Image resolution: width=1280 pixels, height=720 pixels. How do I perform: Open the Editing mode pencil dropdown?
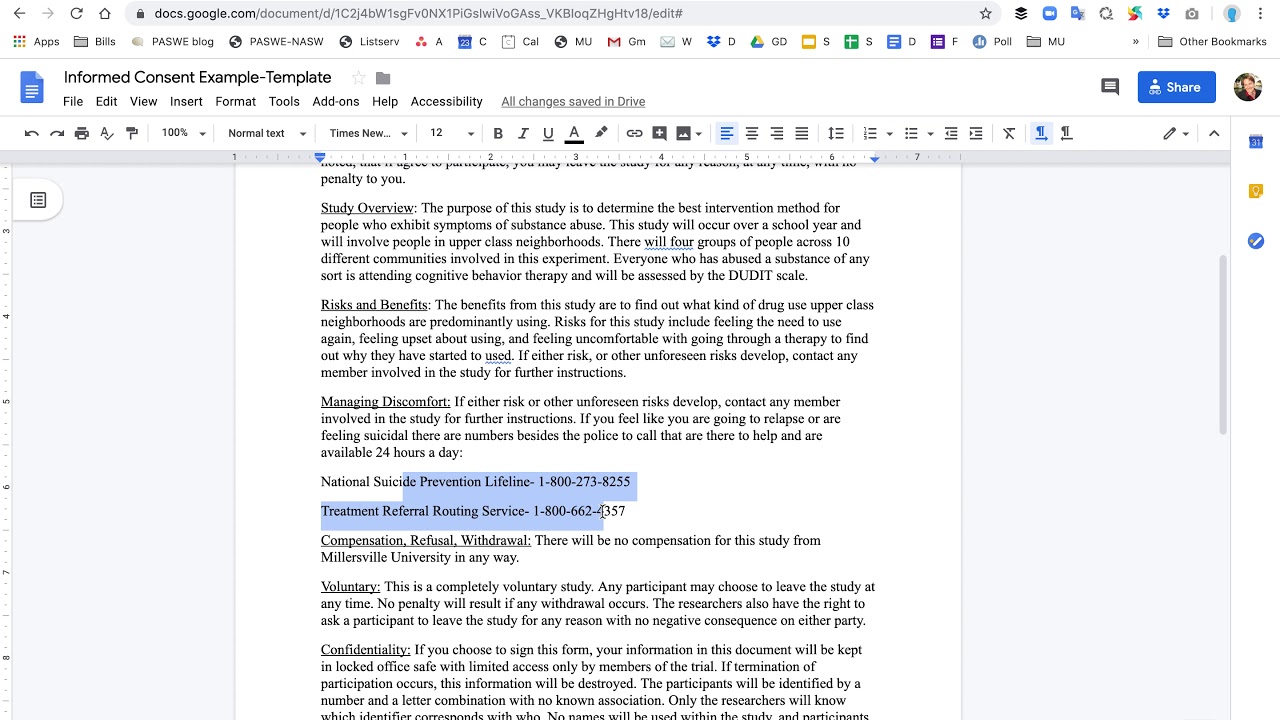click(1176, 133)
